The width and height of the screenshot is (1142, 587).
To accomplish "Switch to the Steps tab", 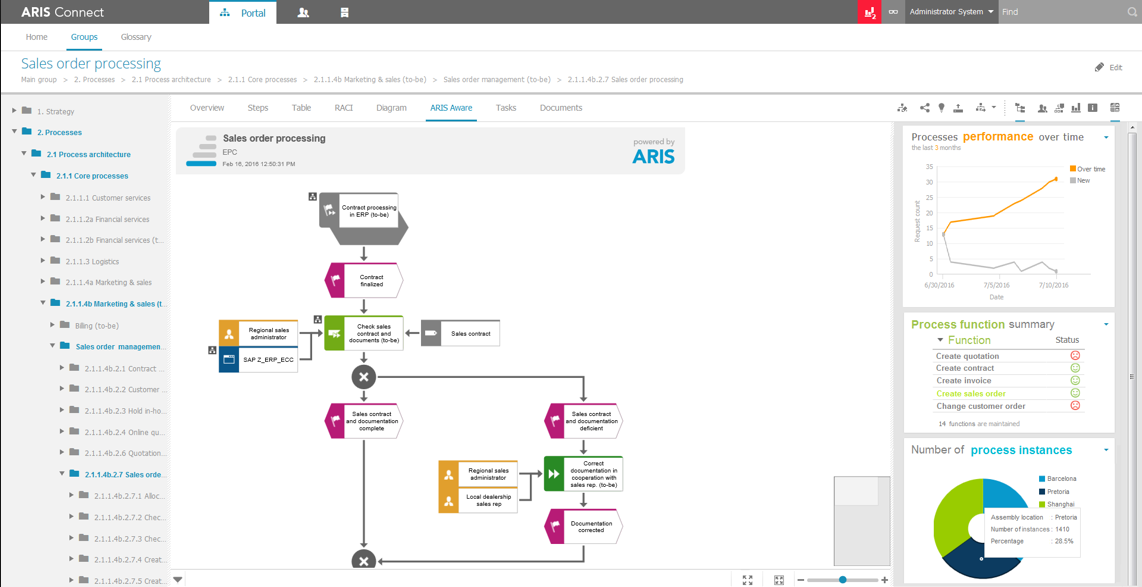I will [258, 108].
